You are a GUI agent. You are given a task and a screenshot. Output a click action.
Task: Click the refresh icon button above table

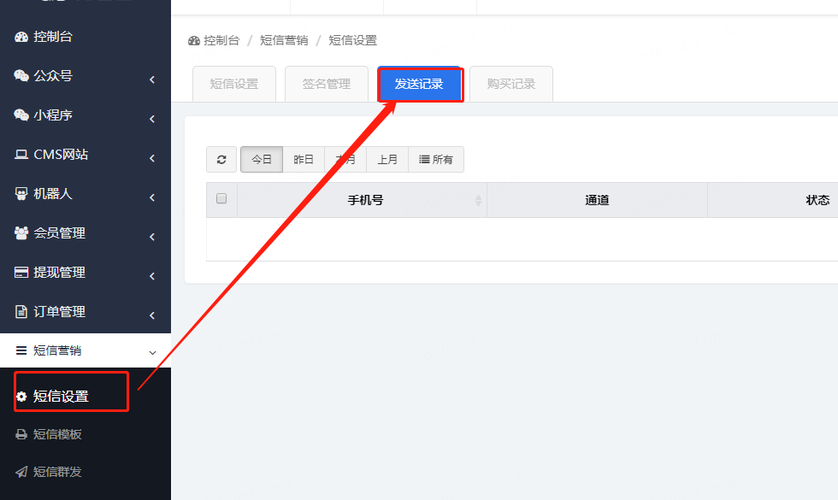[x=221, y=159]
